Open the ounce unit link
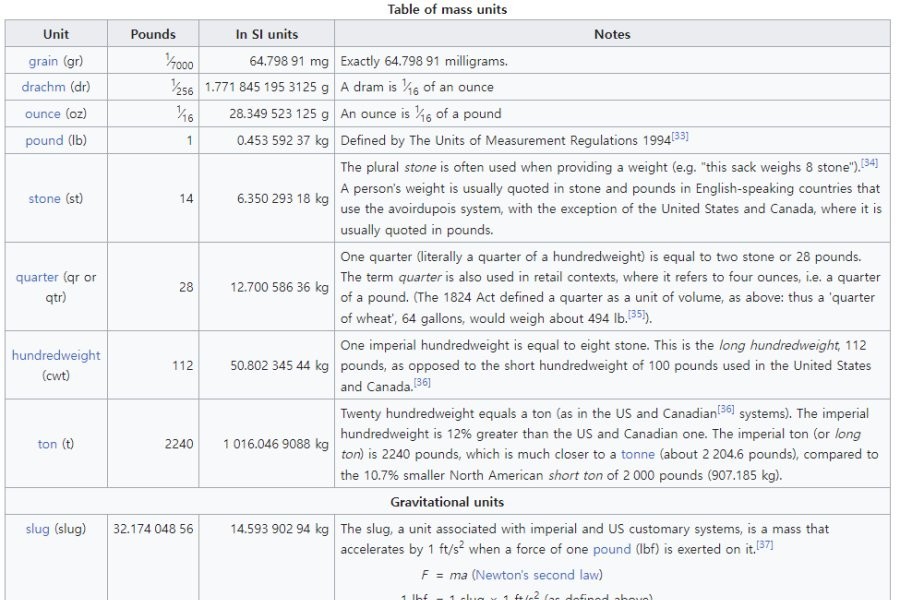Viewport: 900px width, 600px height. point(43,114)
